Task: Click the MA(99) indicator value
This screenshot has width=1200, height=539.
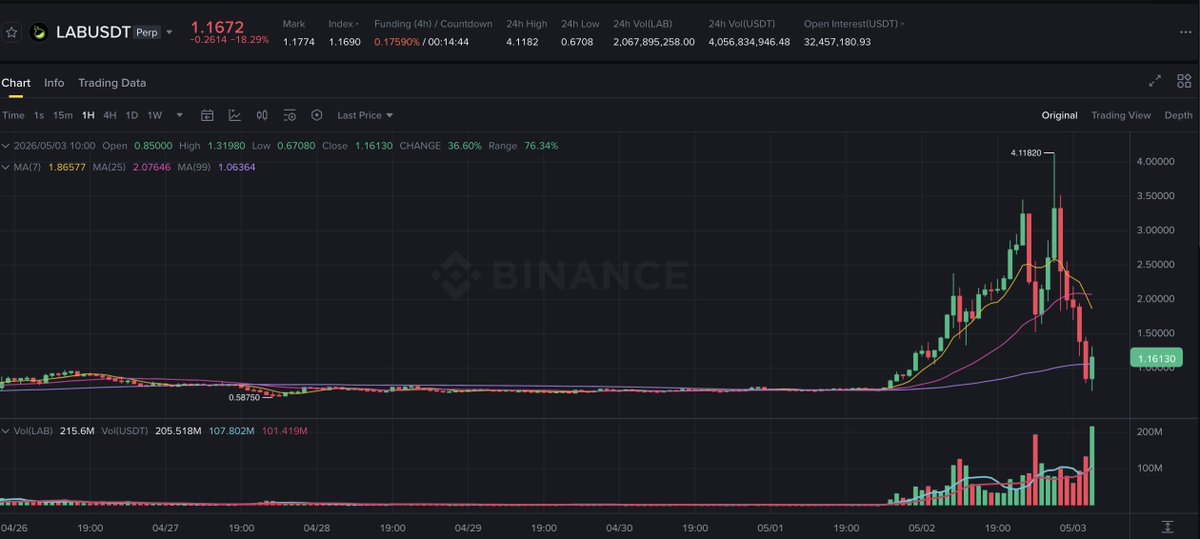Action: (x=236, y=166)
